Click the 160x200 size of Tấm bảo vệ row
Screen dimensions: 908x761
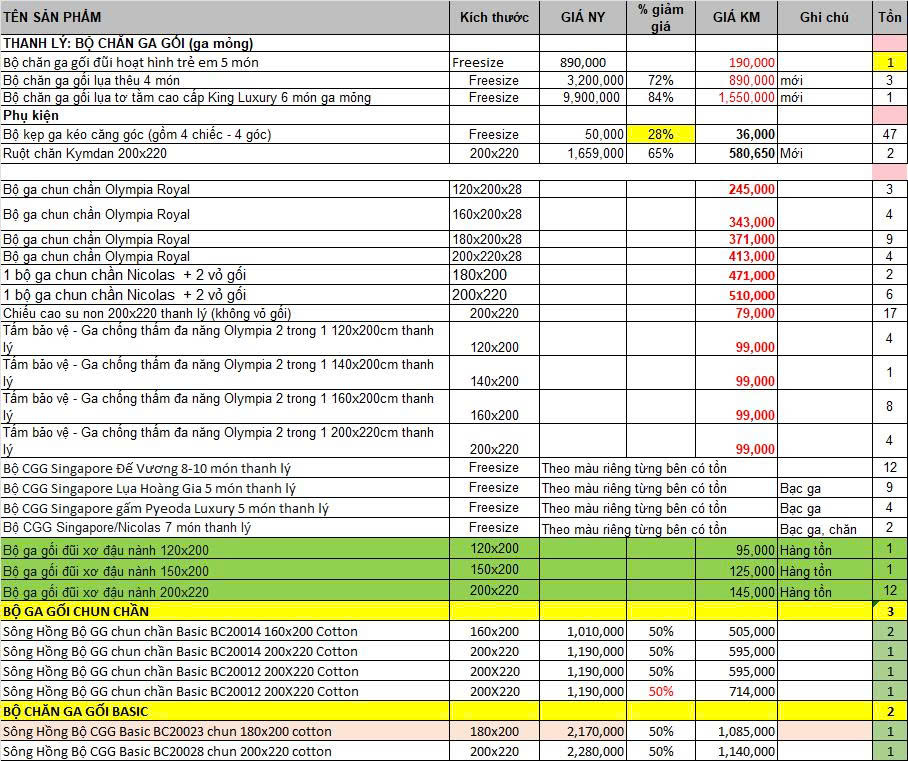tap(495, 407)
